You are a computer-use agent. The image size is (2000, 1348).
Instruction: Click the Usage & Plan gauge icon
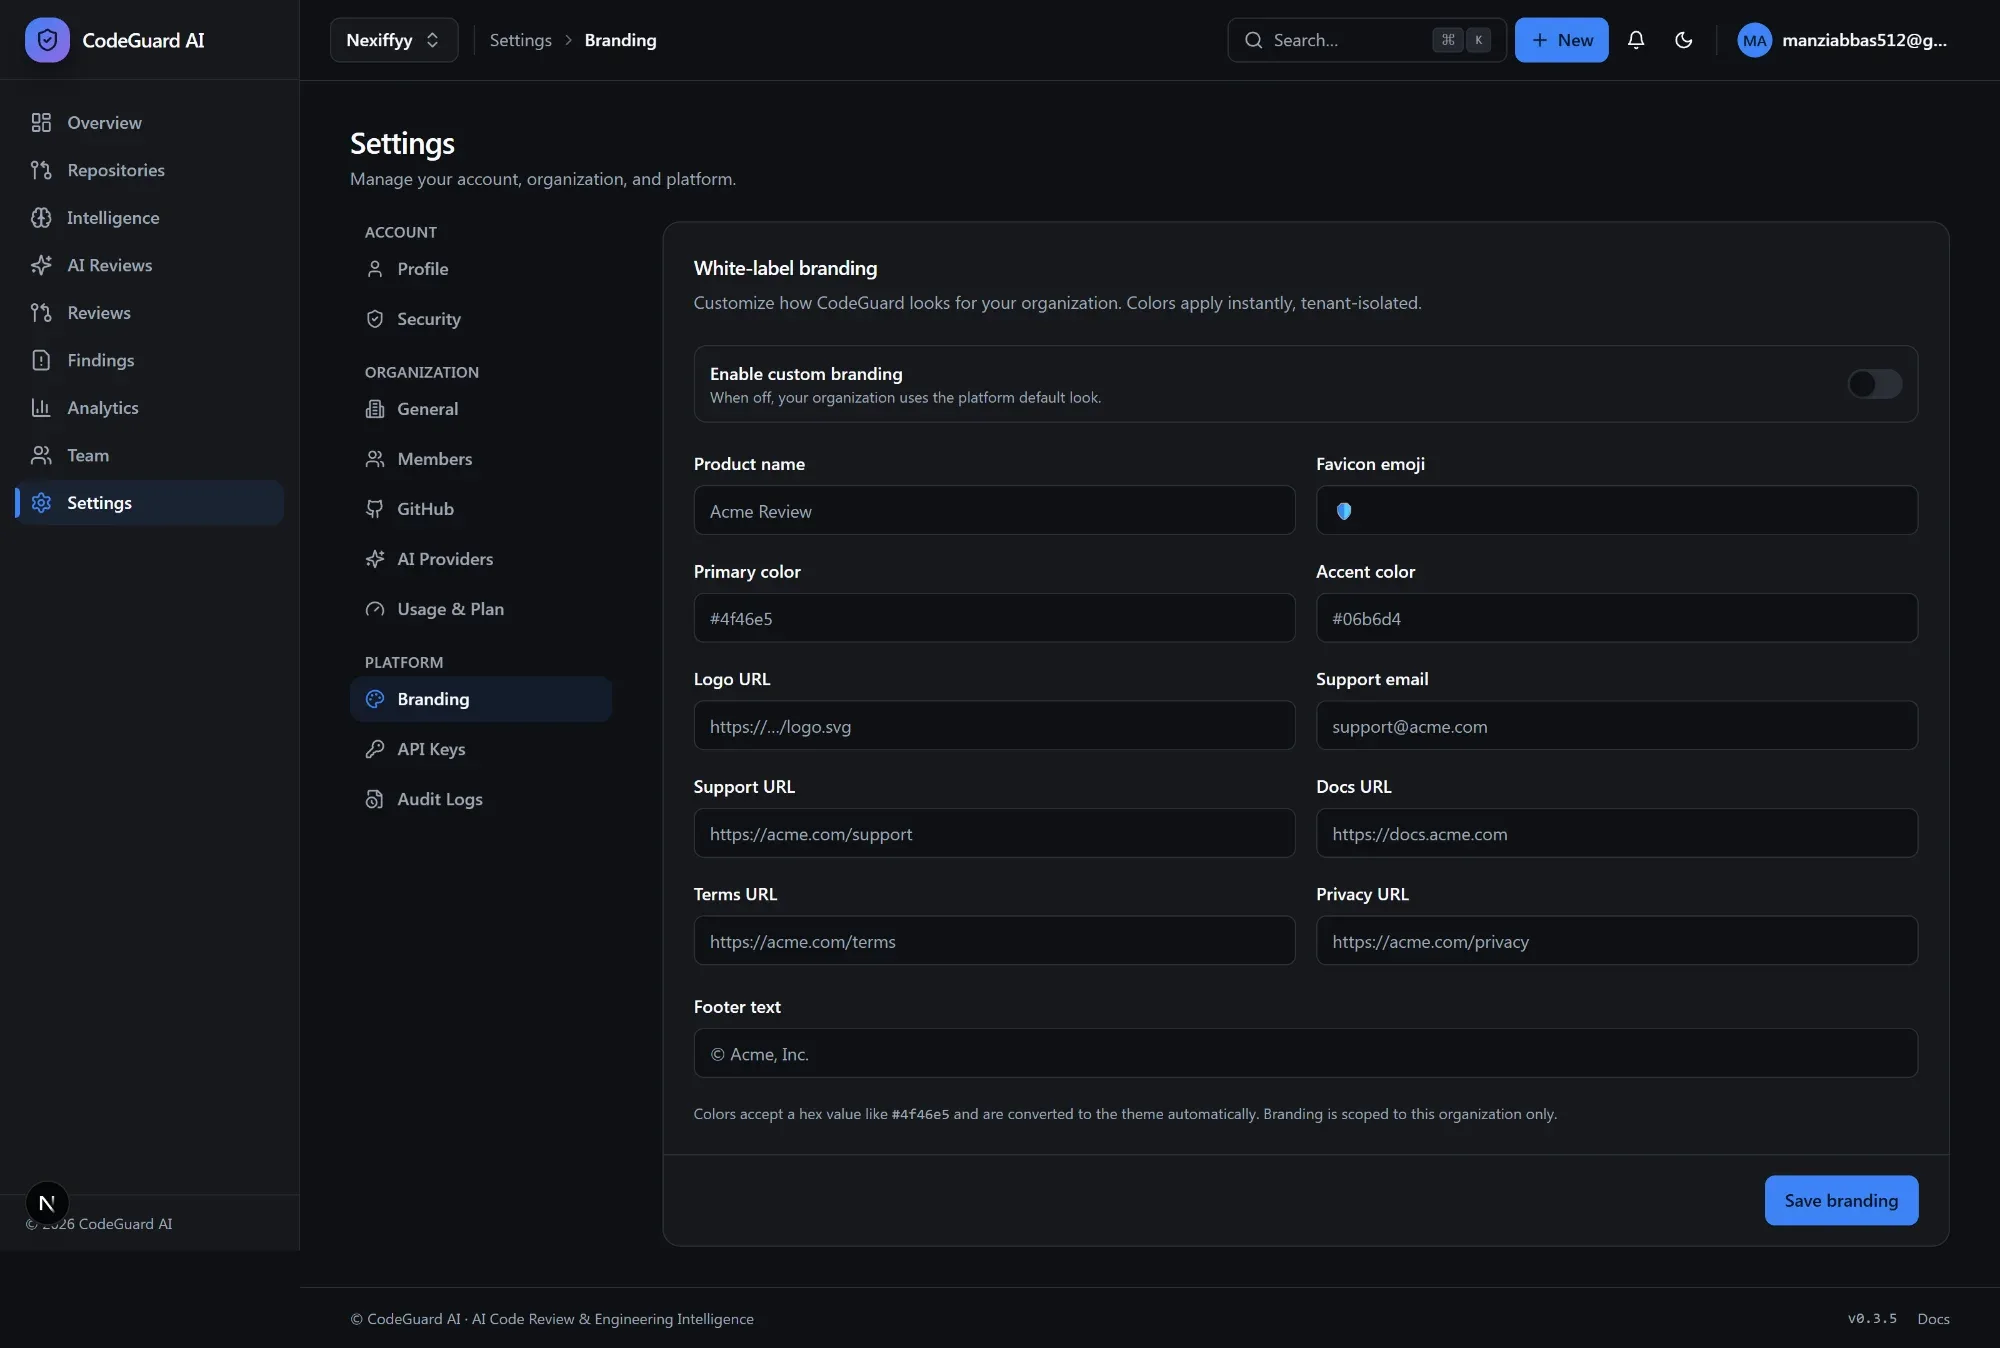click(375, 609)
